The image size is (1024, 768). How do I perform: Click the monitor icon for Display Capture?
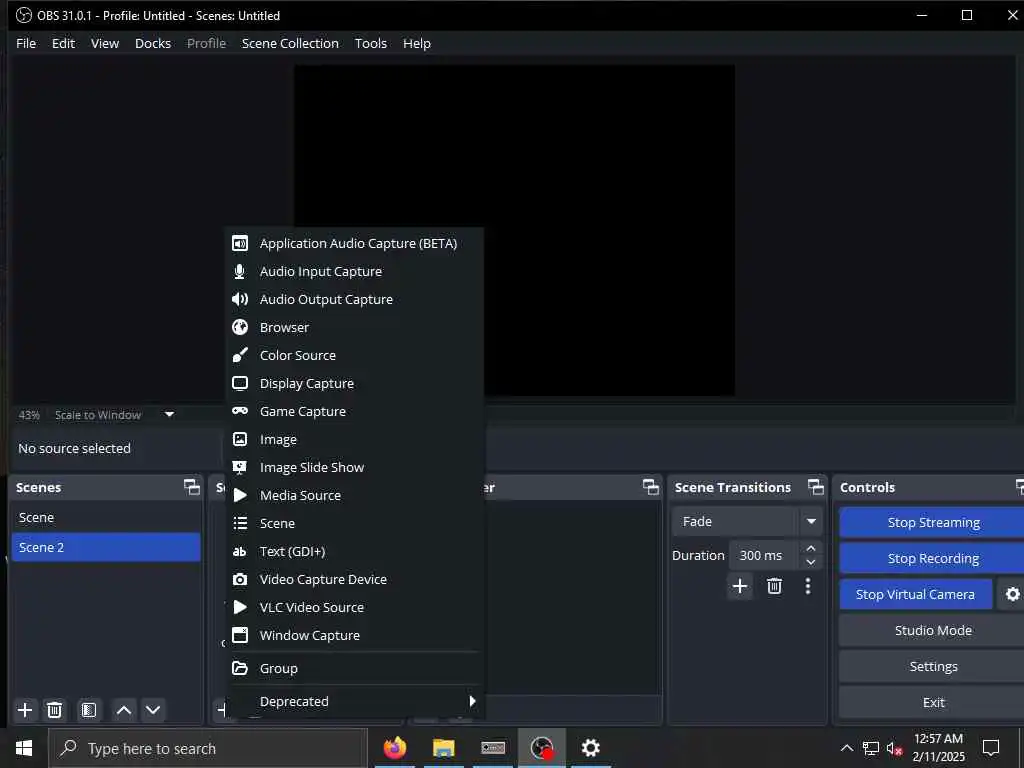click(x=240, y=383)
